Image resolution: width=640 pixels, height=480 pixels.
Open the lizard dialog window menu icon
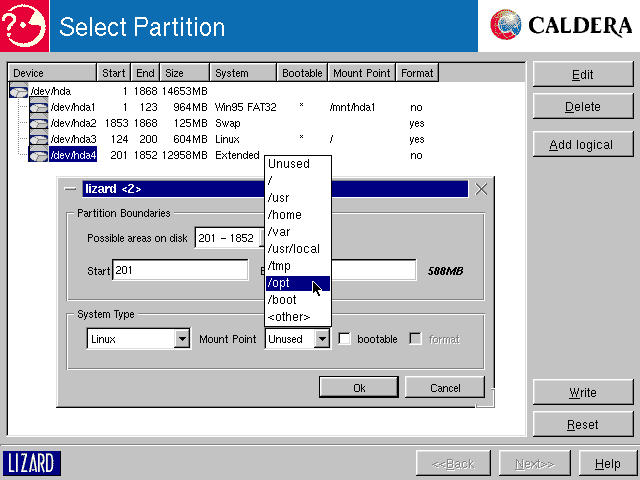71,189
